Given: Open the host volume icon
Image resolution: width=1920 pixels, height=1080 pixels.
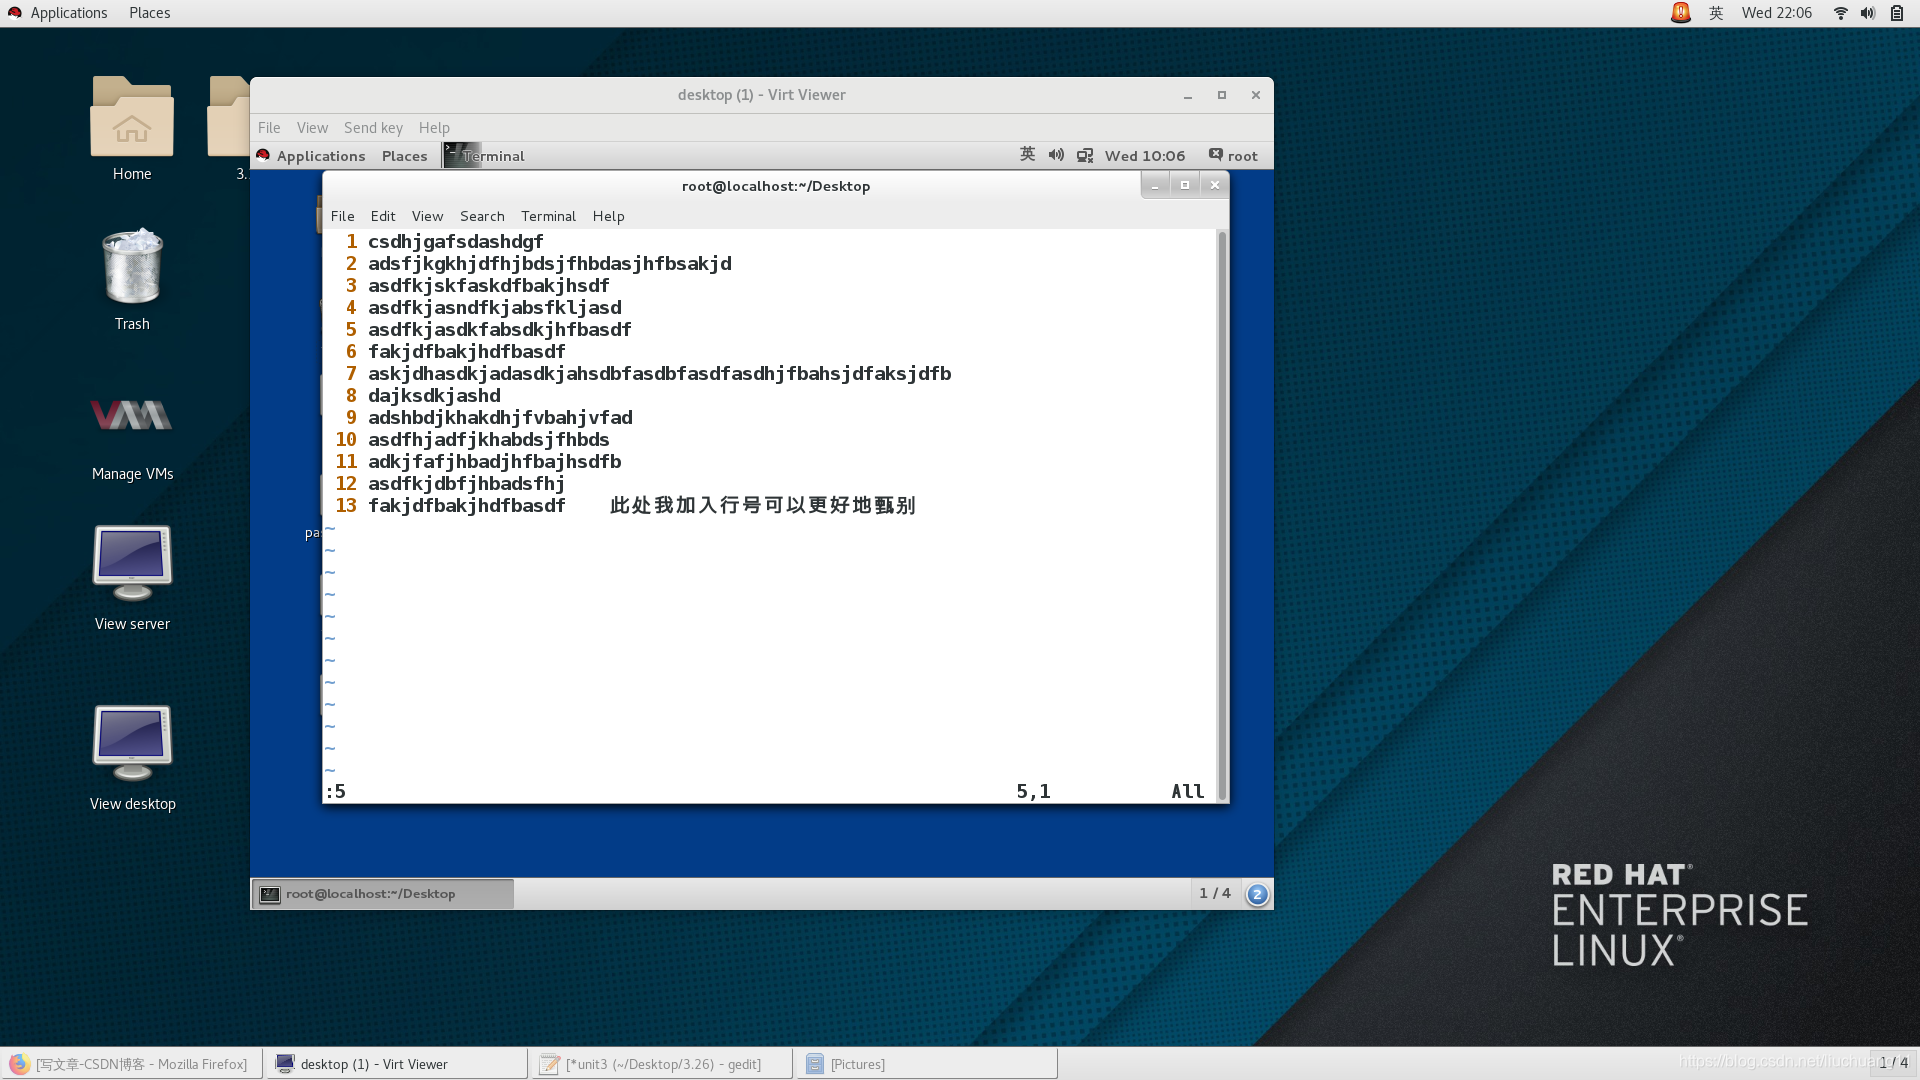Looking at the screenshot, I should [1867, 13].
